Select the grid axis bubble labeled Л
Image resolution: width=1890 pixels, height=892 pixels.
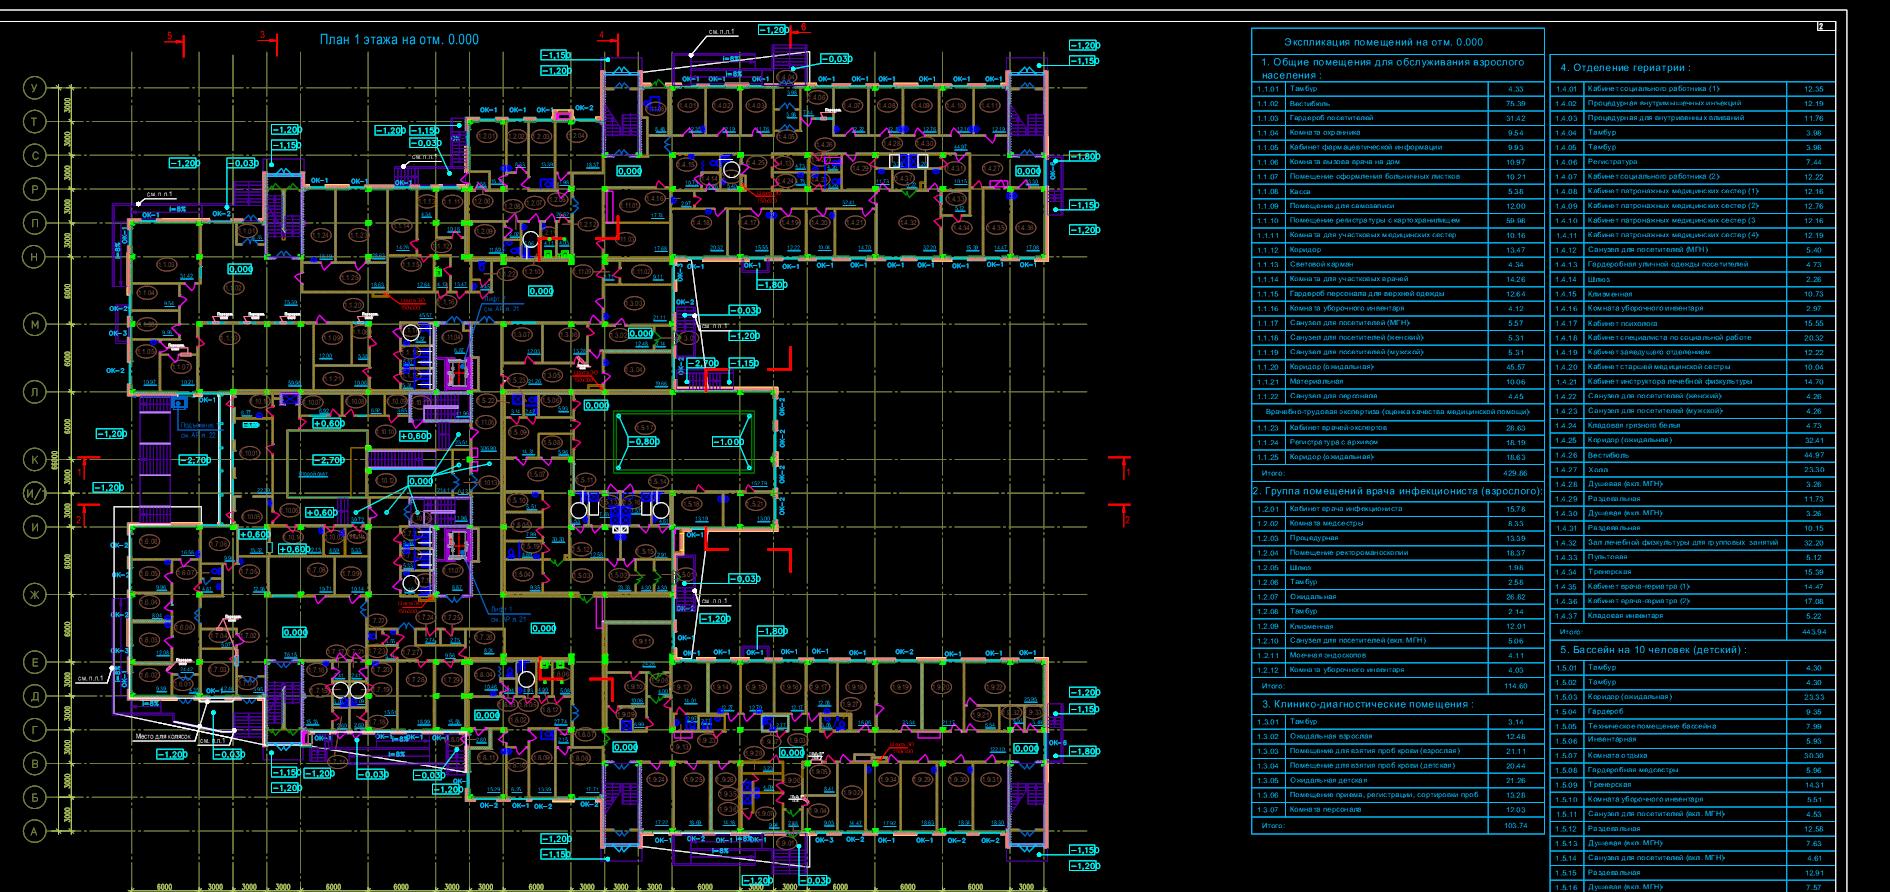click(36, 392)
